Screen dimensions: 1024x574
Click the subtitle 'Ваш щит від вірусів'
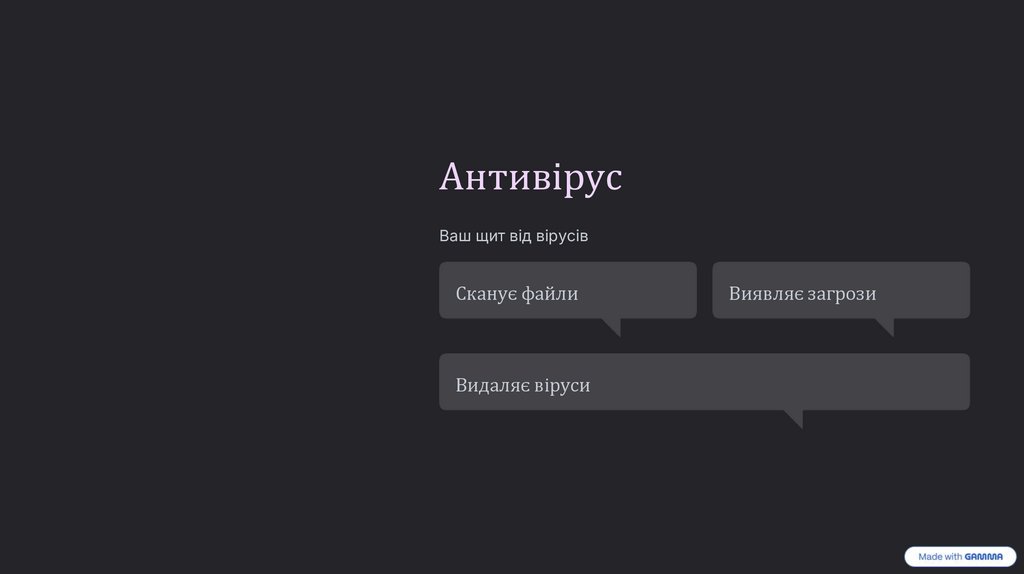[513, 236]
